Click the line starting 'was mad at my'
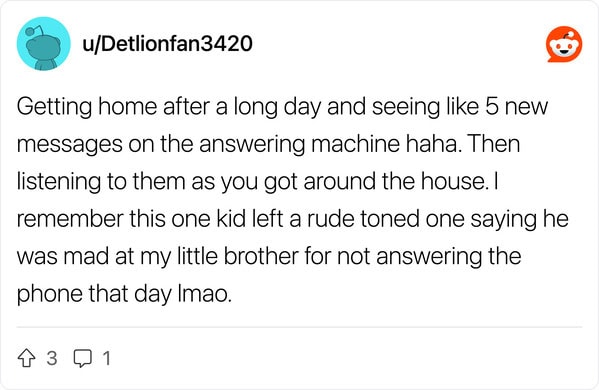 point(269,256)
